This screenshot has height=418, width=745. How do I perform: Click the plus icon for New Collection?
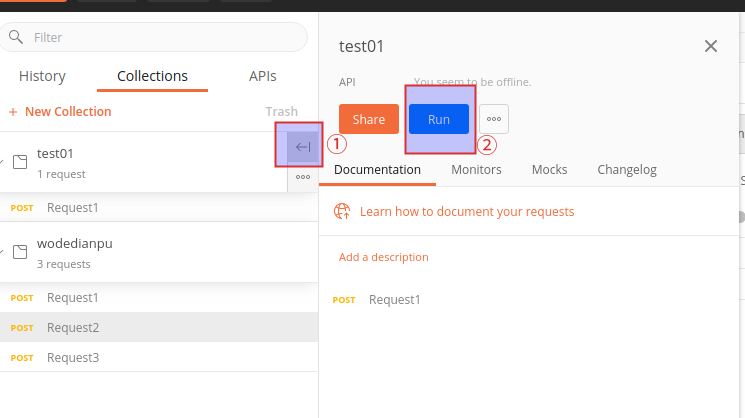click(x=13, y=112)
